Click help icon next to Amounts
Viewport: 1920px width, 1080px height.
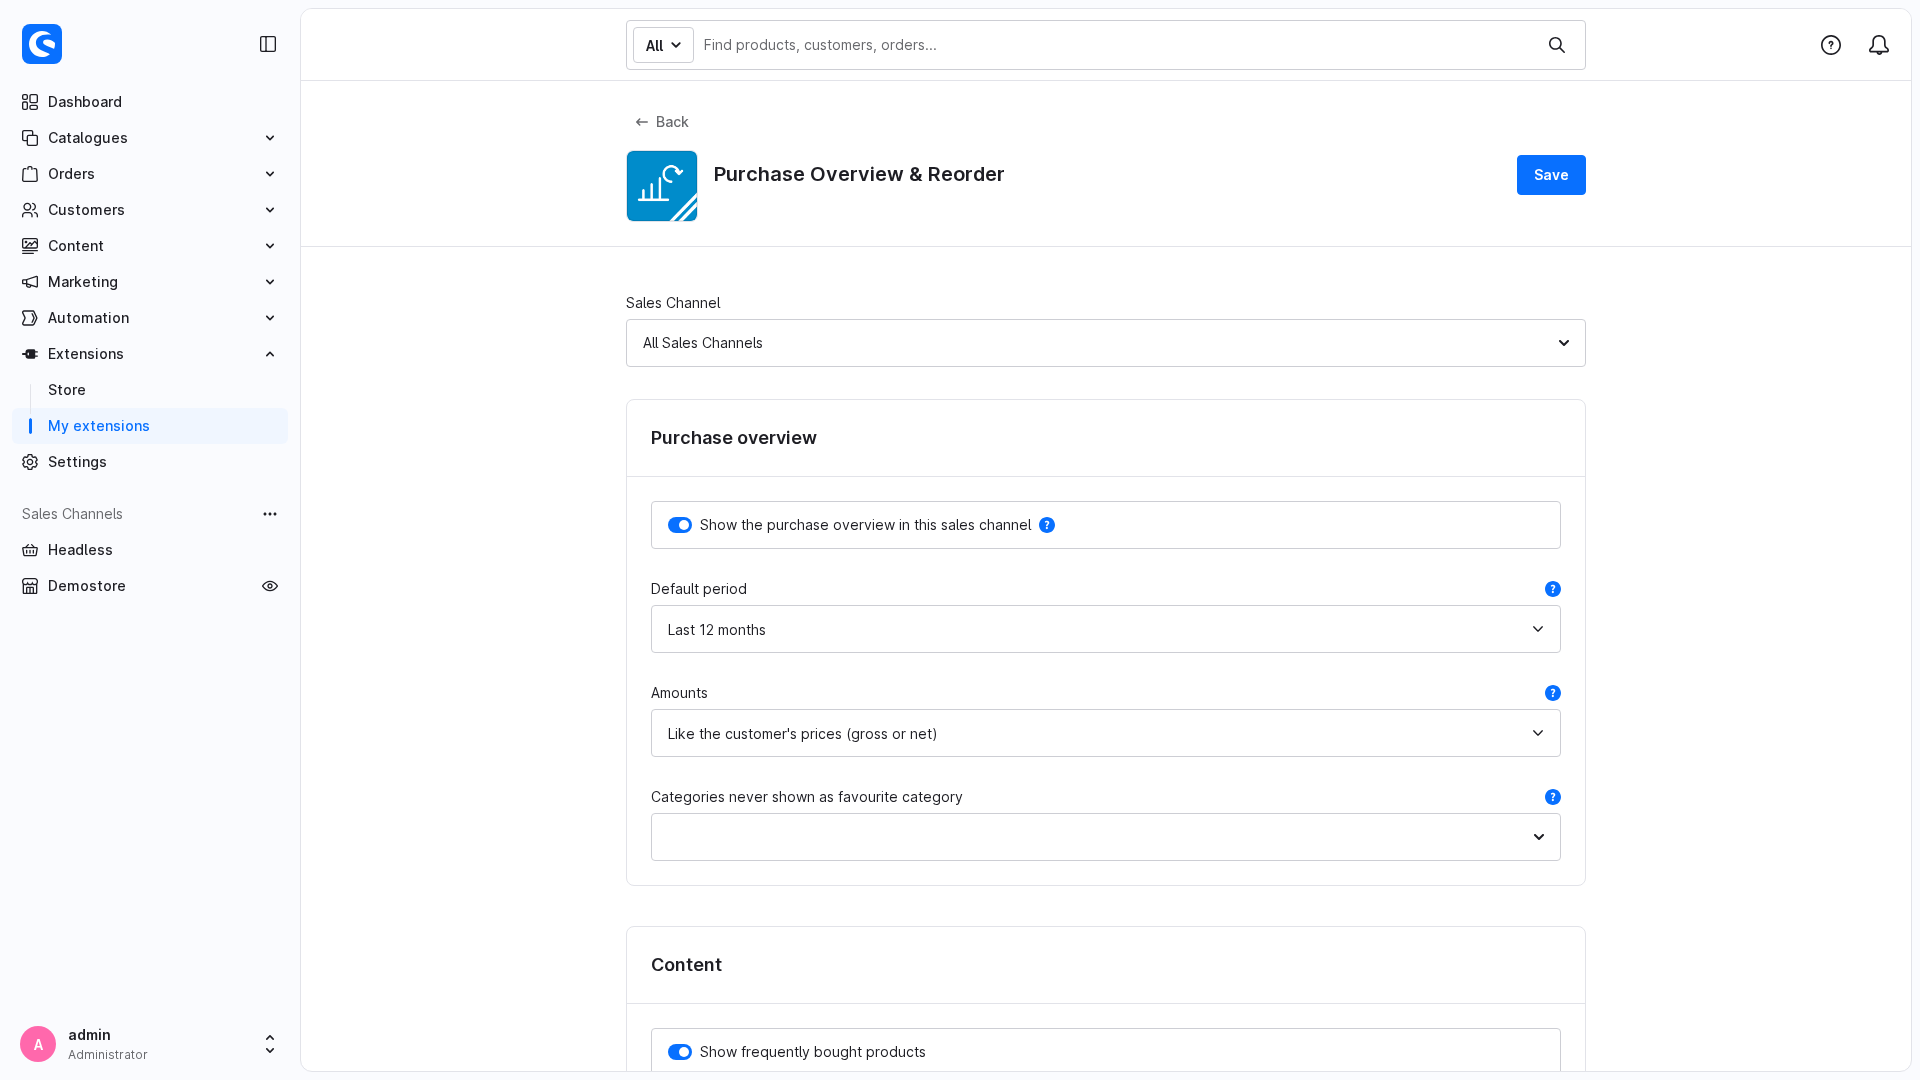click(x=1553, y=693)
